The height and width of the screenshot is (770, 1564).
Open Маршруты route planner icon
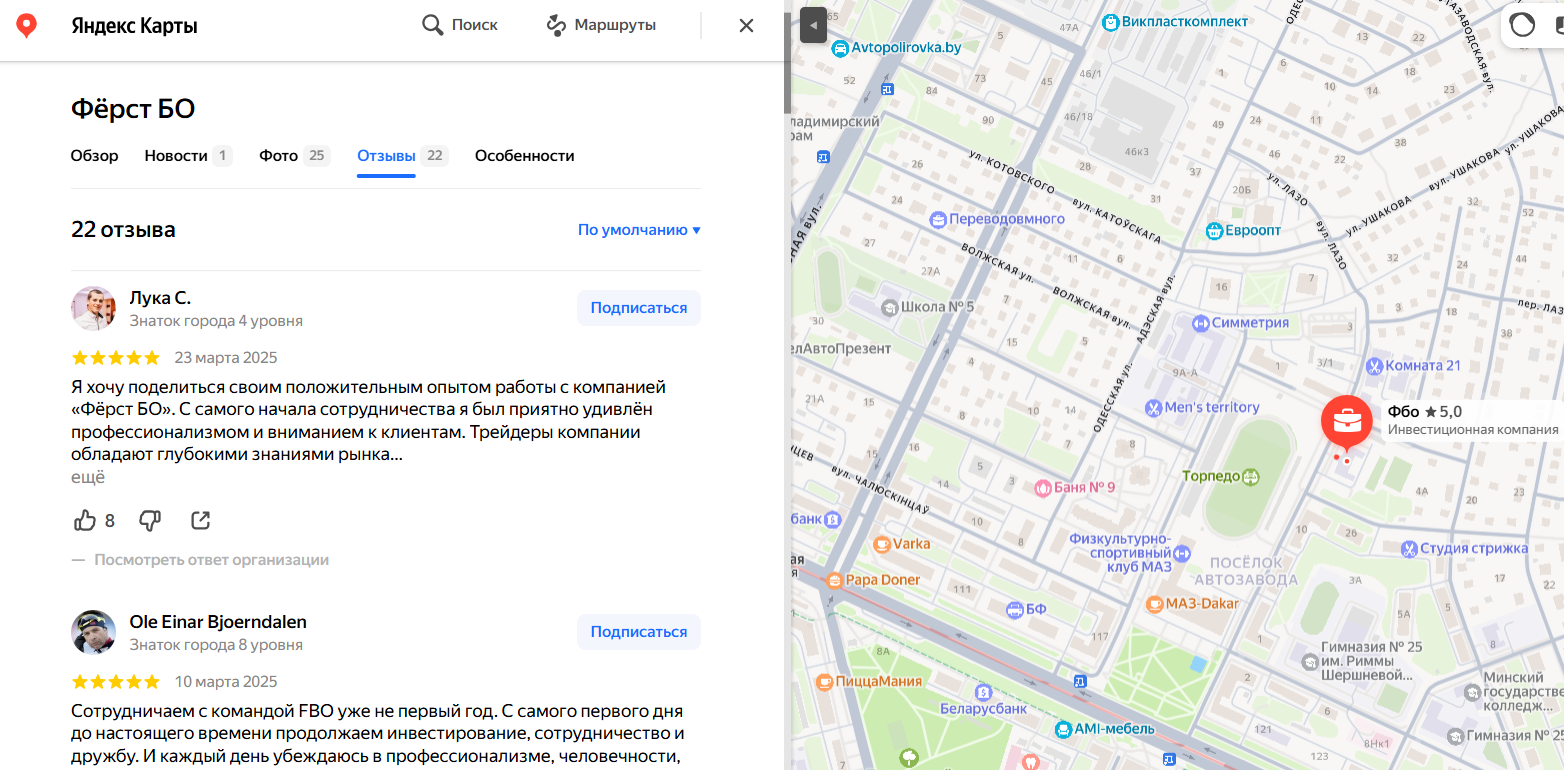556,25
